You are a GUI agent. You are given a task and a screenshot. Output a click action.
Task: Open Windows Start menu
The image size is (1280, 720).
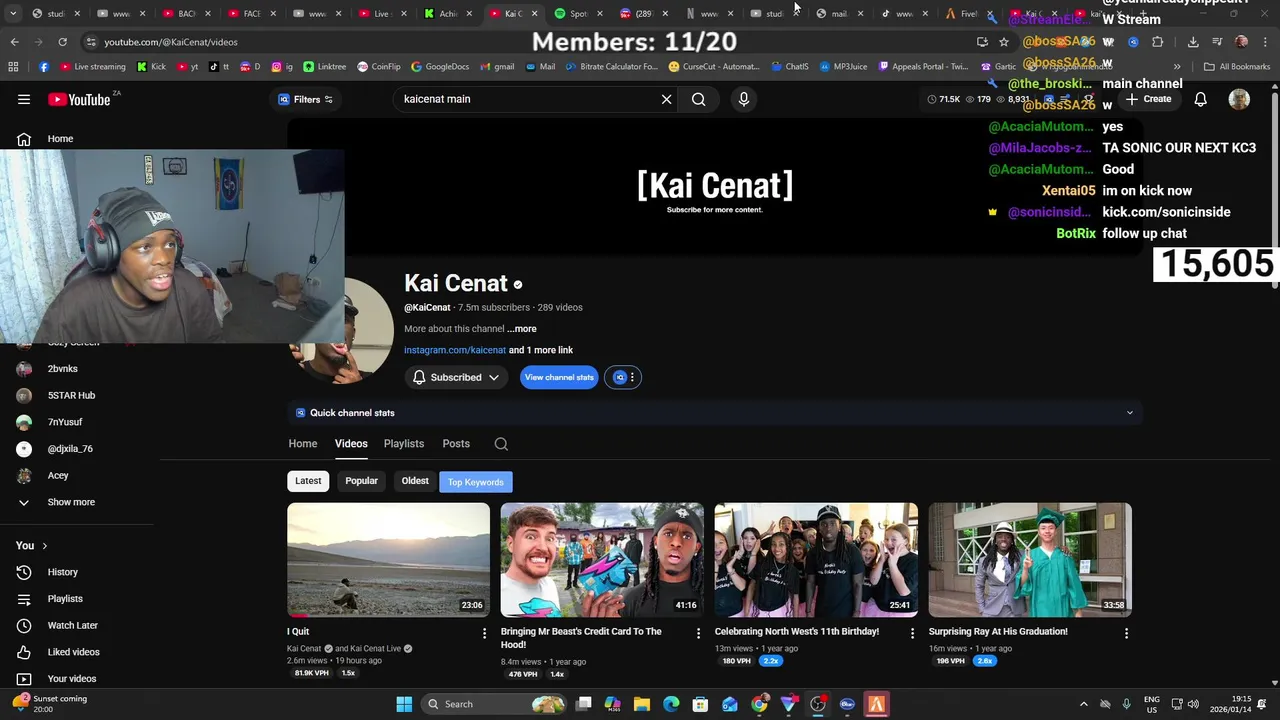(404, 704)
